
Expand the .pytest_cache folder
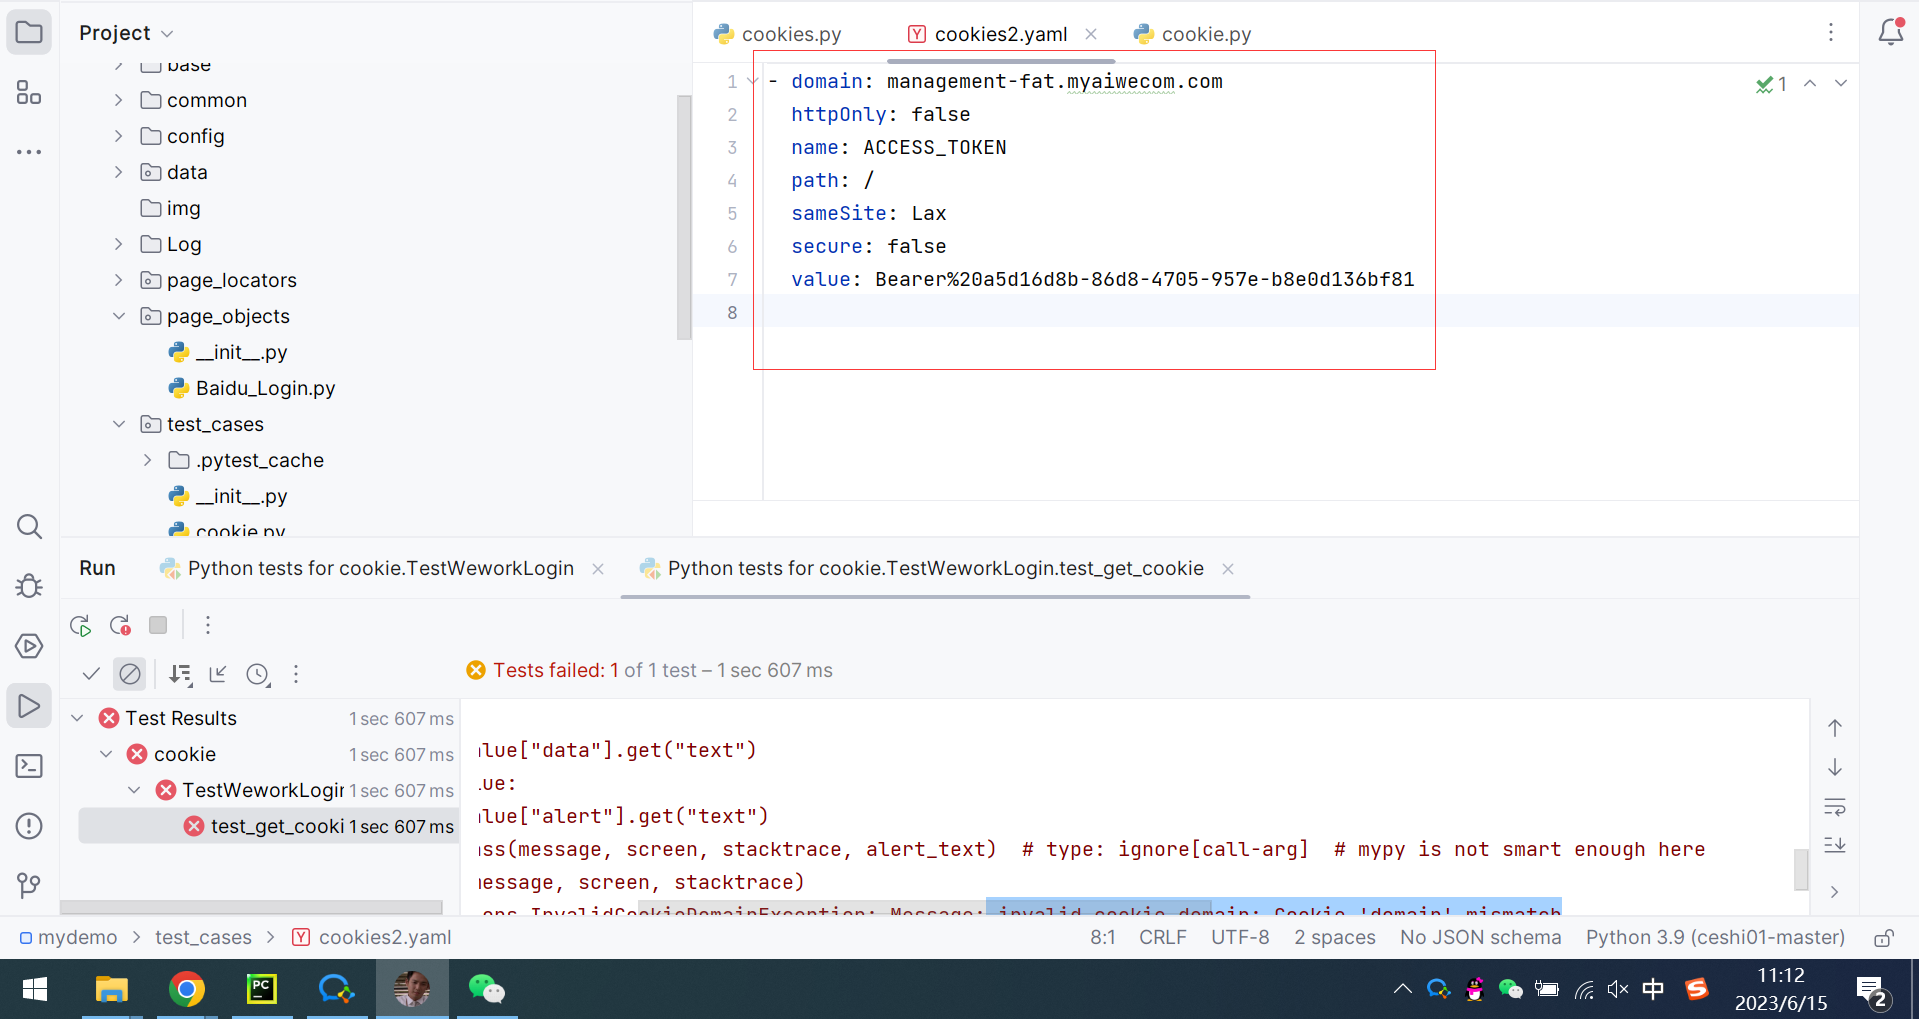pyautogui.click(x=148, y=460)
